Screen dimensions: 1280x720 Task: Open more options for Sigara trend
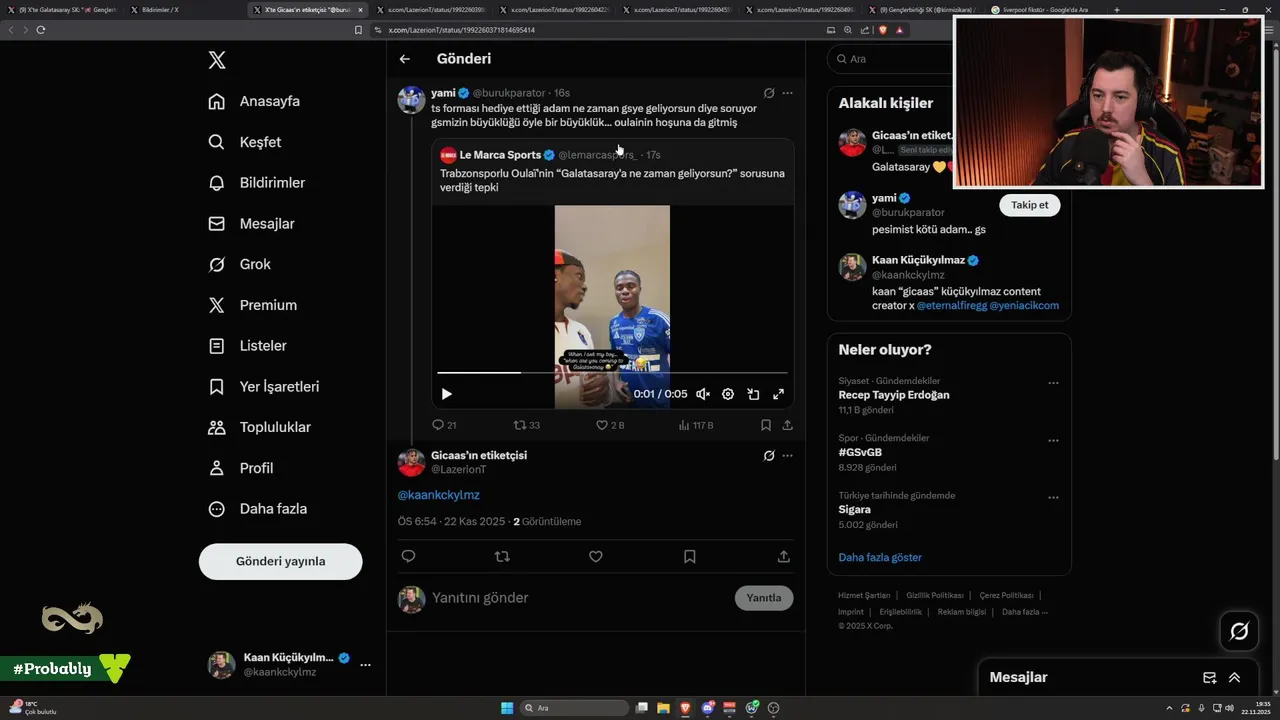coord(1053,497)
